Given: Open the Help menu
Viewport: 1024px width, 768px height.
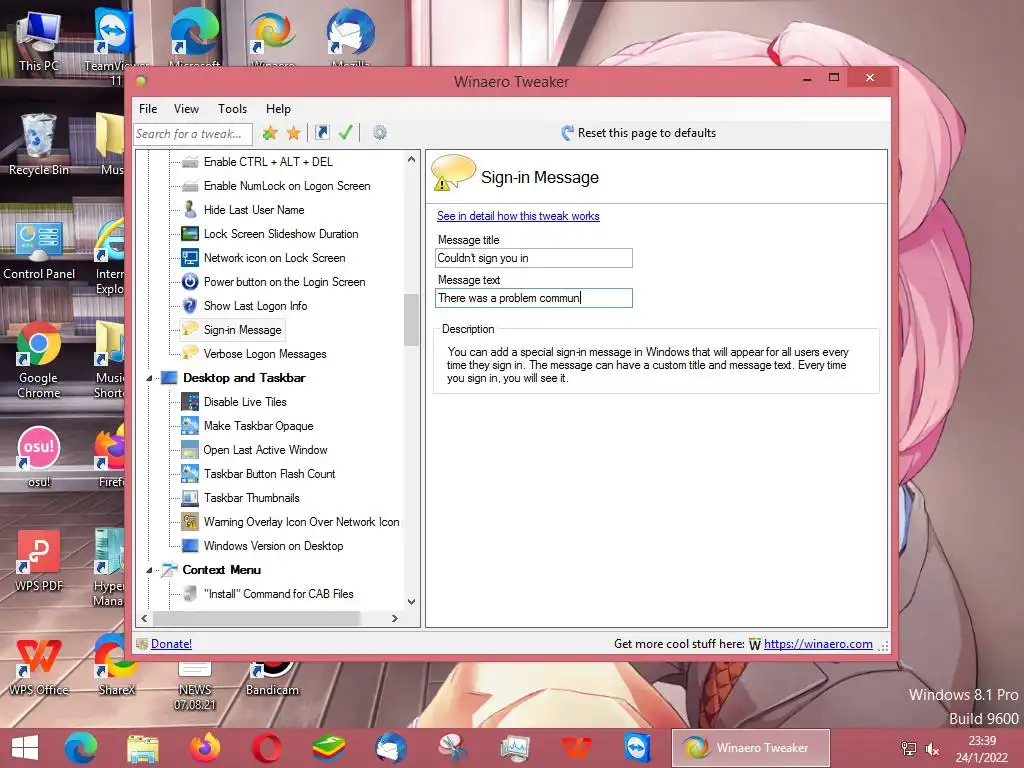Looking at the screenshot, I should (278, 108).
